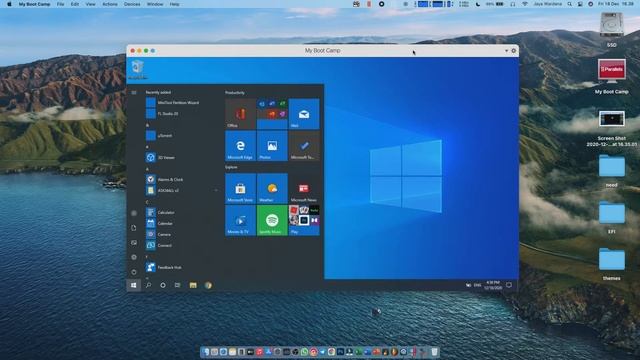Open Pictures from Start menu sidebar
This screenshot has width=640, height=360.
133,242
